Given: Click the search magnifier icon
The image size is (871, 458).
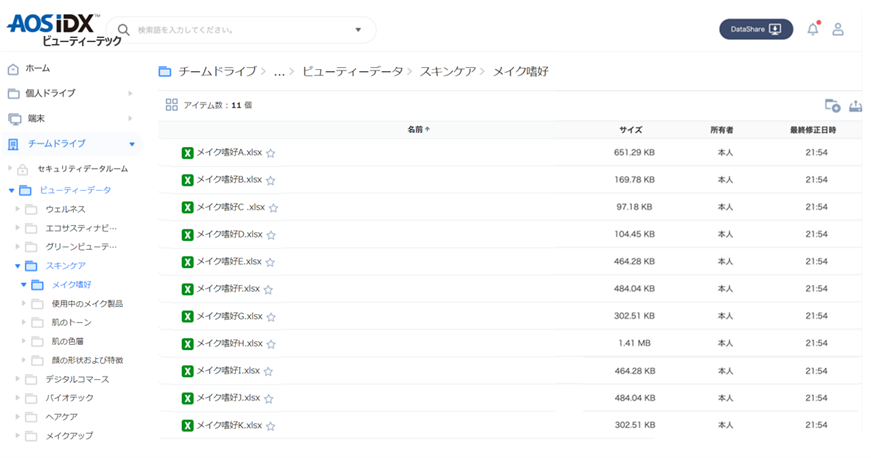Looking at the screenshot, I should tap(124, 30).
